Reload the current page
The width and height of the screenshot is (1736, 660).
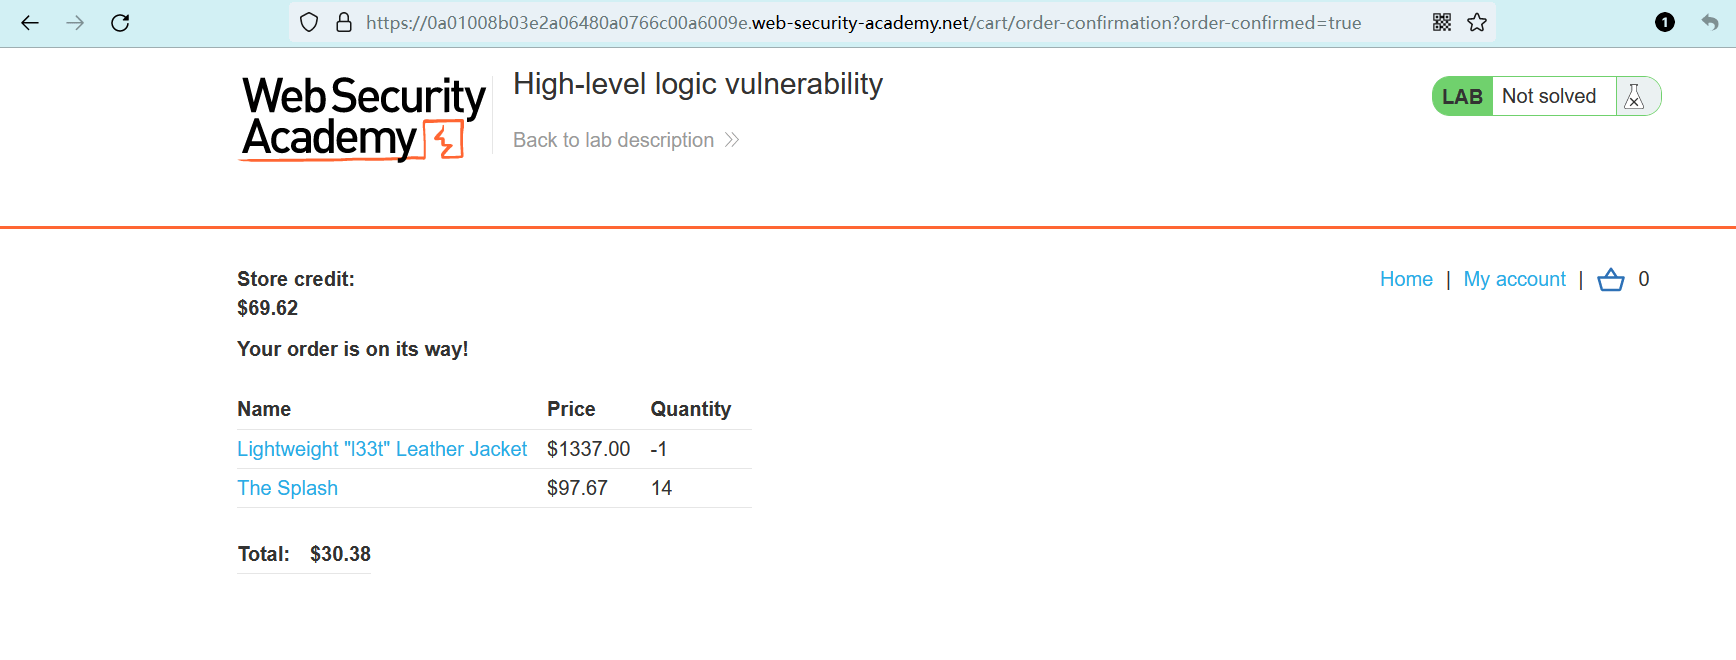120,23
